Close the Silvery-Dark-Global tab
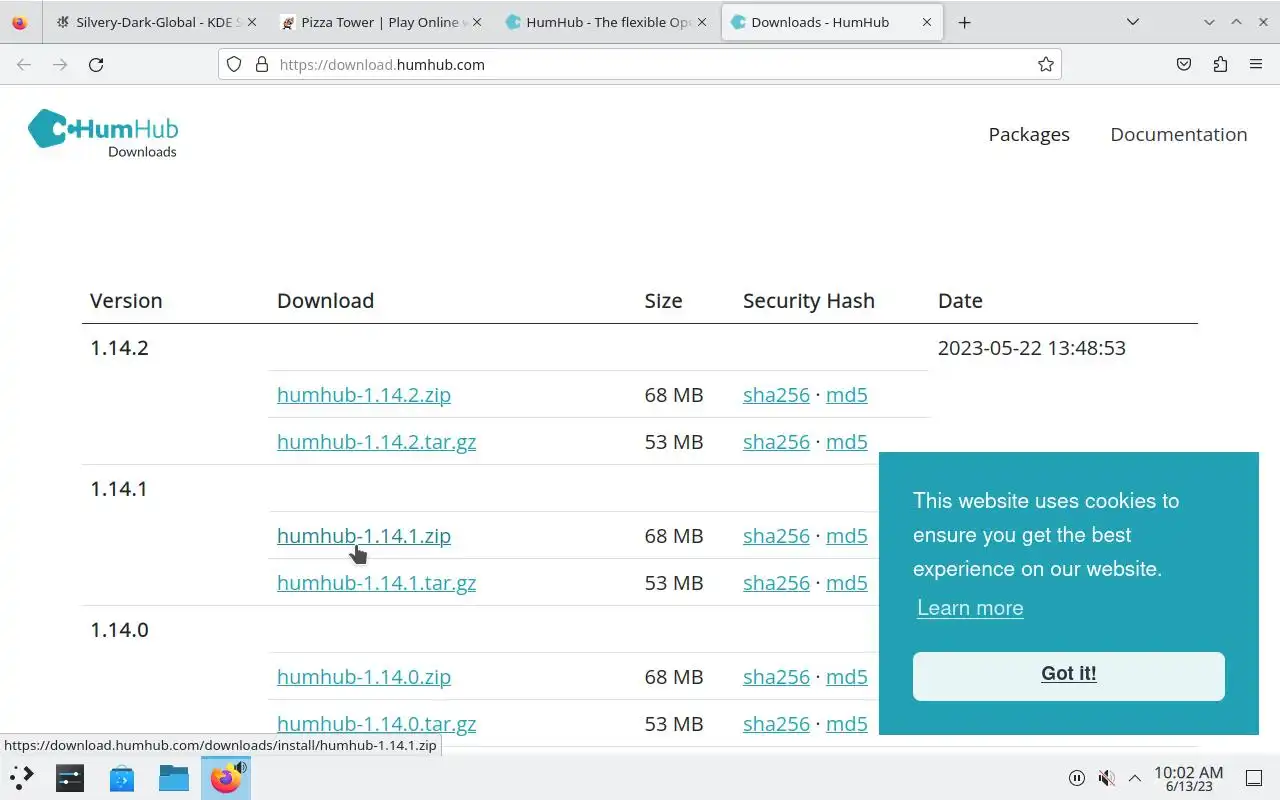The image size is (1280, 800). (251, 22)
